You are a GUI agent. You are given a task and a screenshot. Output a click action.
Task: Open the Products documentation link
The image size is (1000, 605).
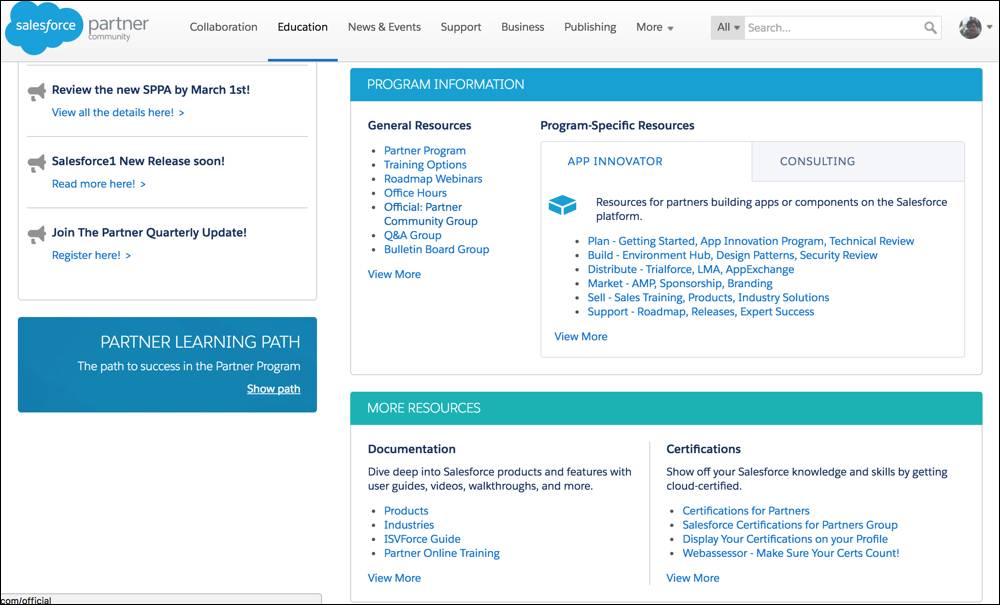pos(406,511)
